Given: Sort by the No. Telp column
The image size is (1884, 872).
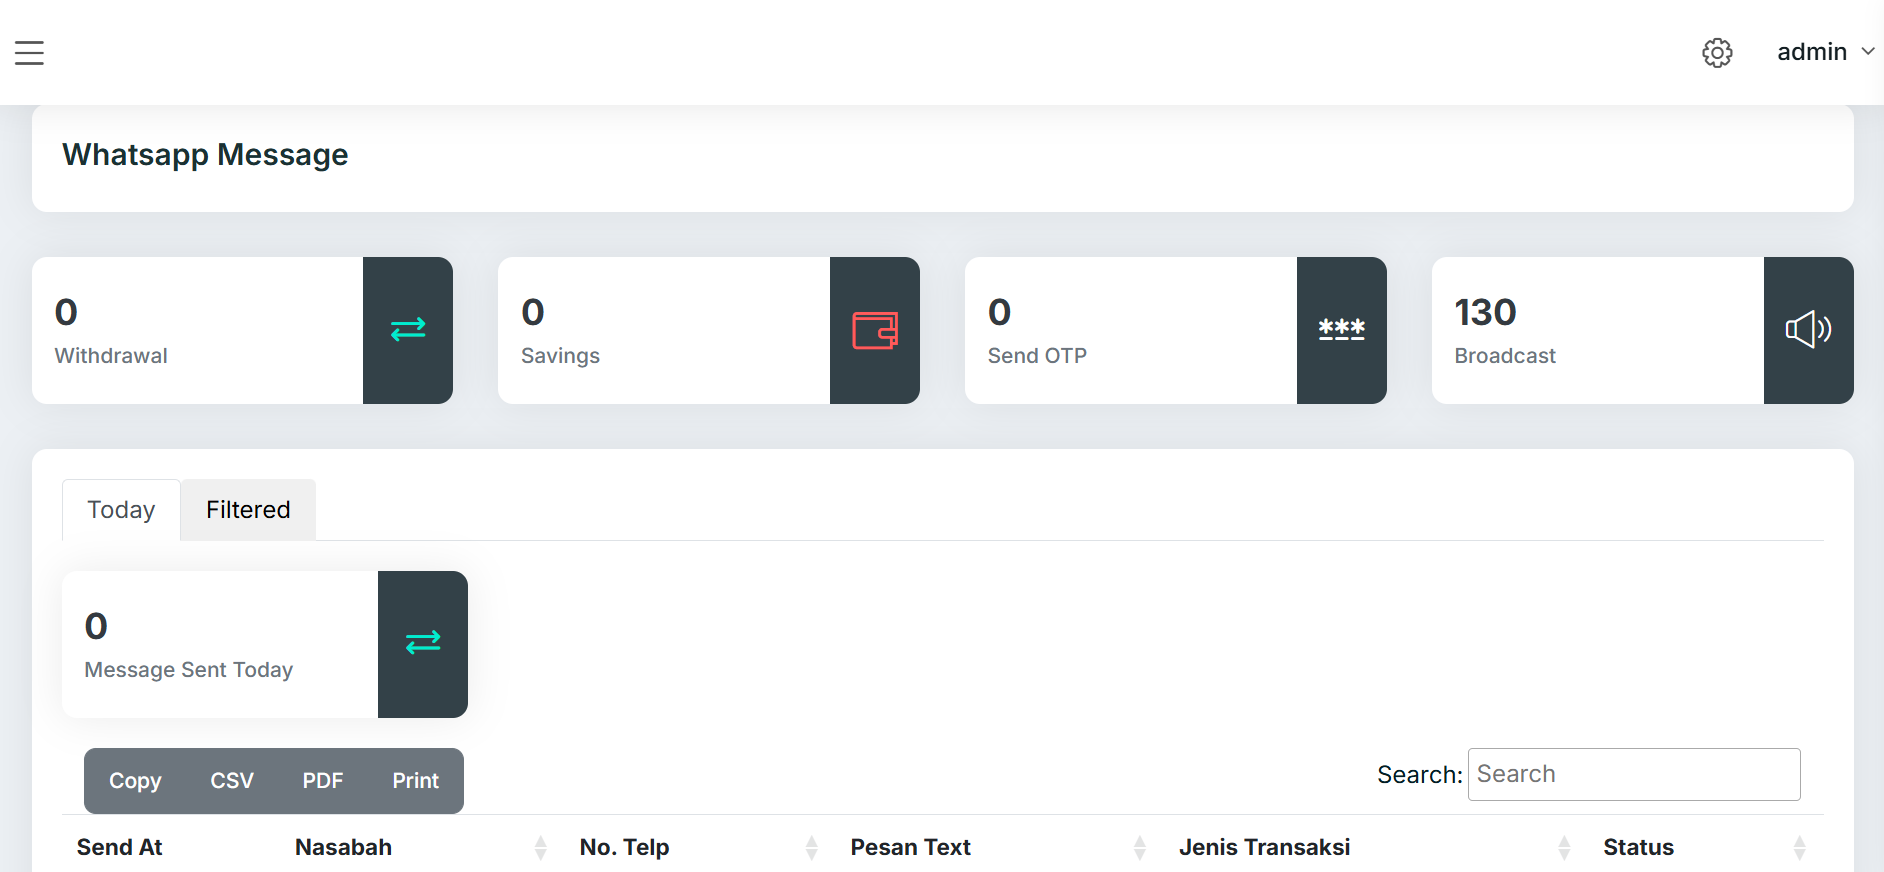Looking at the screenshot, I should 624,847.
